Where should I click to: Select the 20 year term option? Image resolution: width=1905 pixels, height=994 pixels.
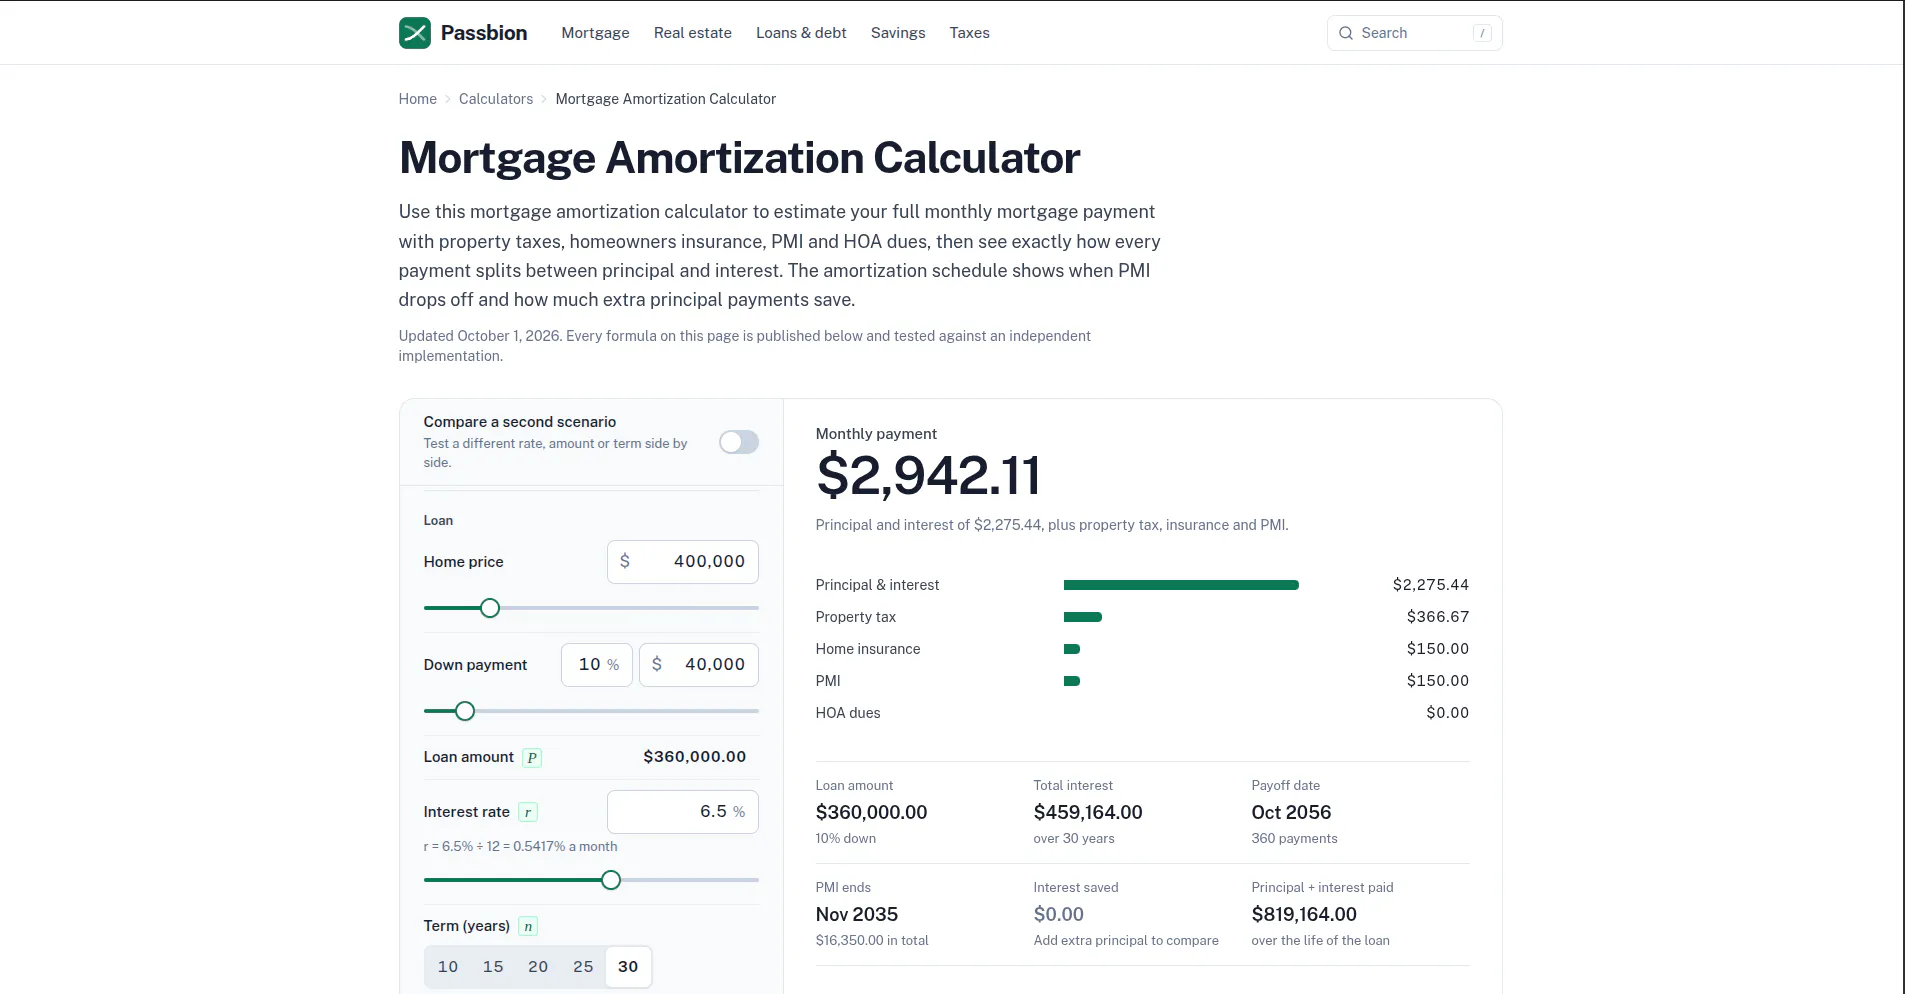click(538, 967)
